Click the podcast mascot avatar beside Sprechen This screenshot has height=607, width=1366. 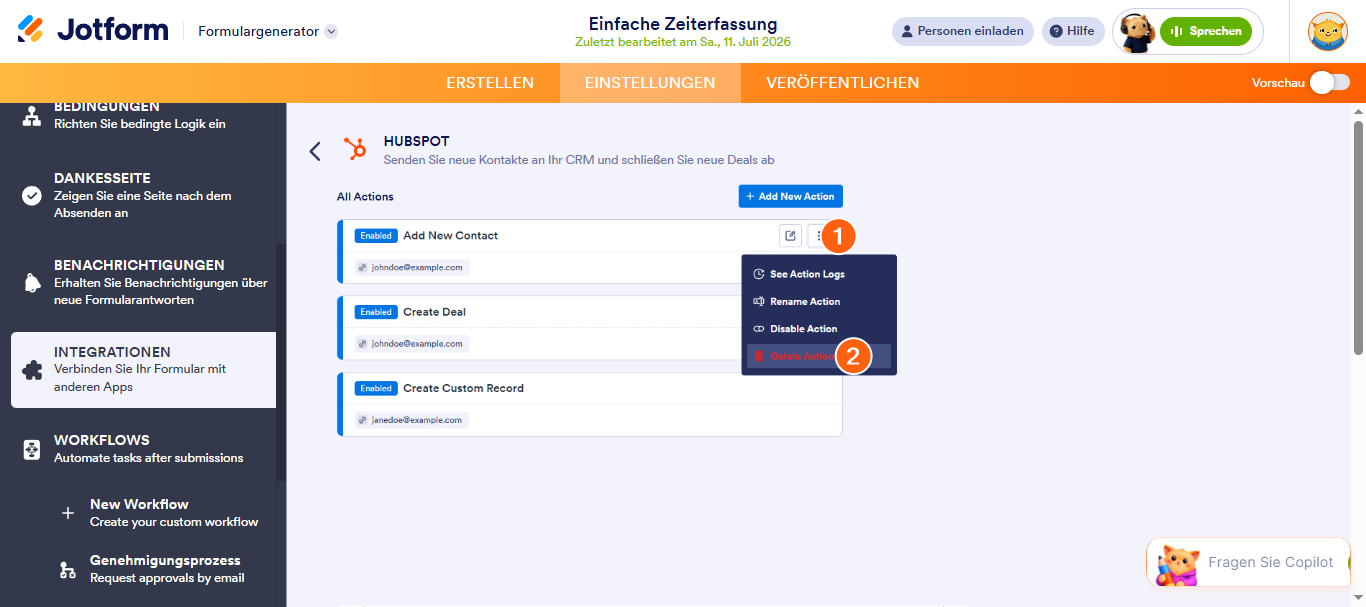point(1137,32)
